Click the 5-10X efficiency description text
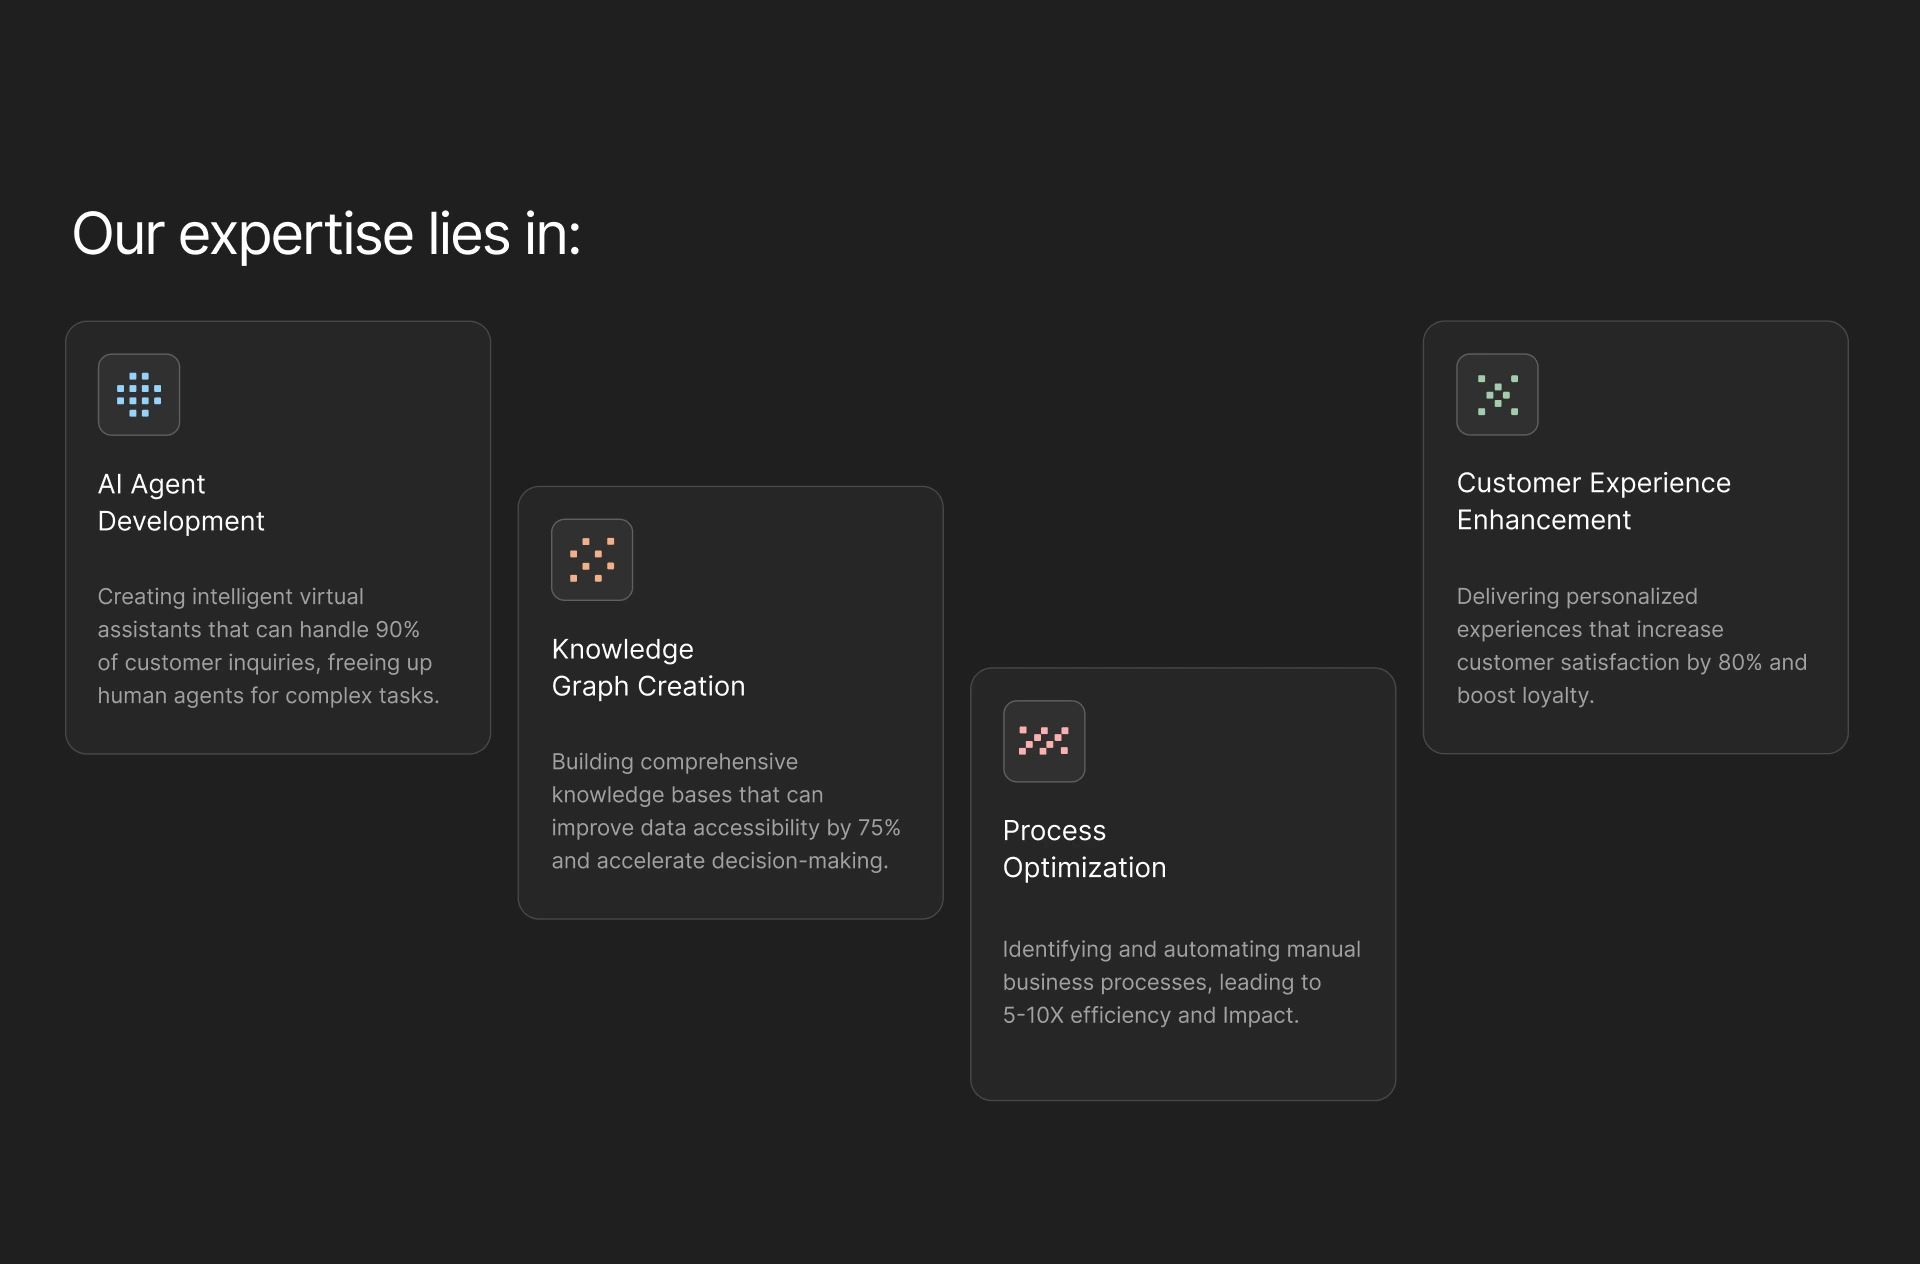 click(x=1181, y=982)
